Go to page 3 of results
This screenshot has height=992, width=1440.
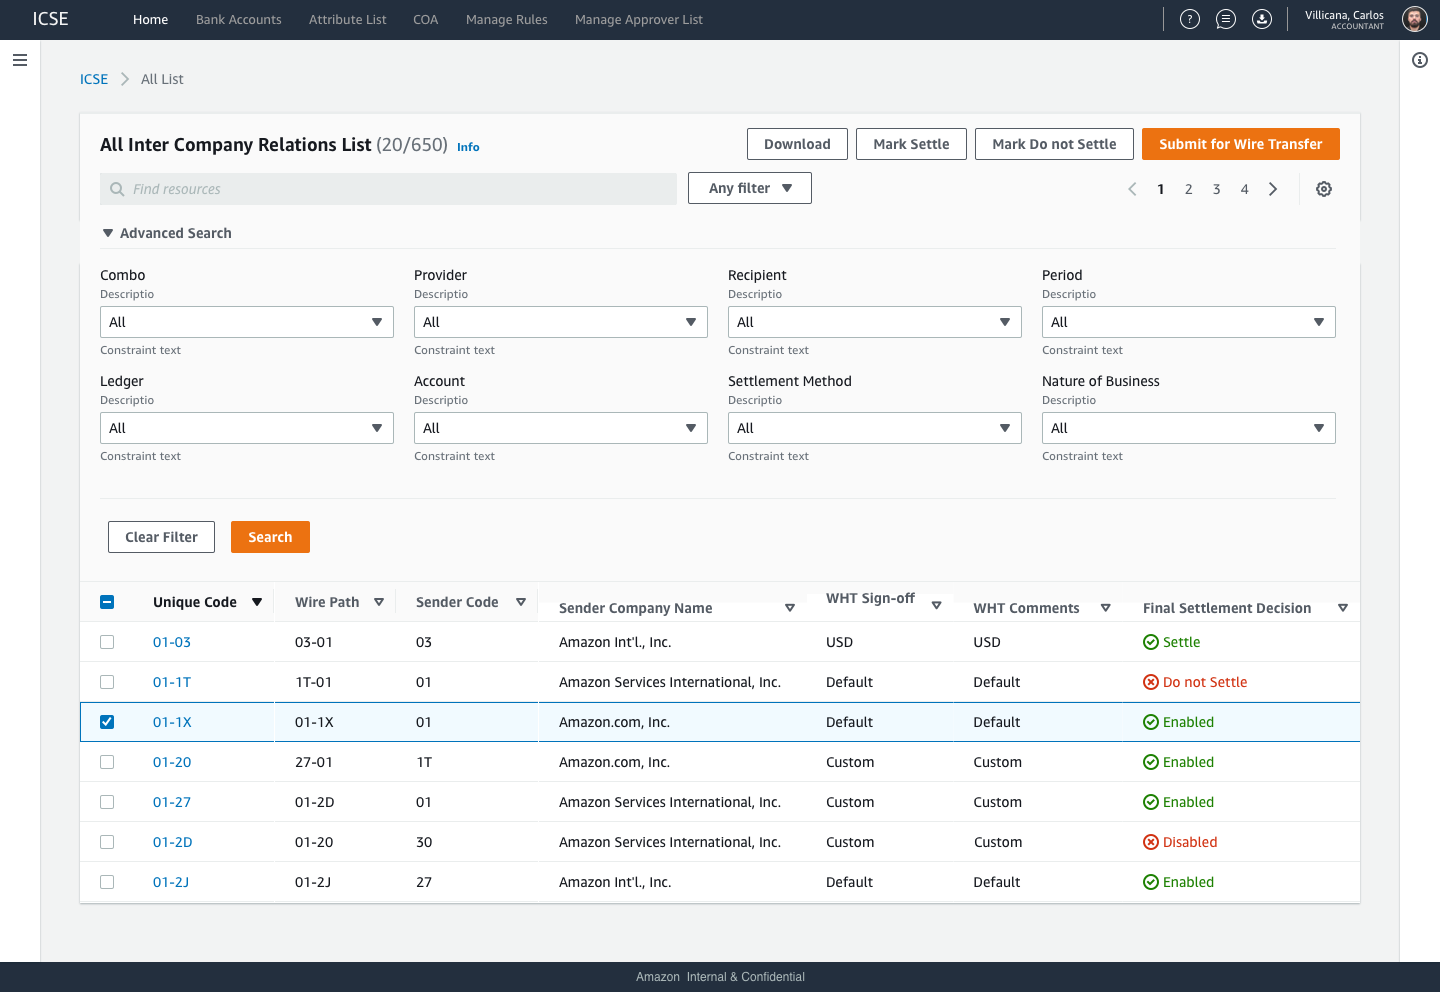tap(1217, 189)
